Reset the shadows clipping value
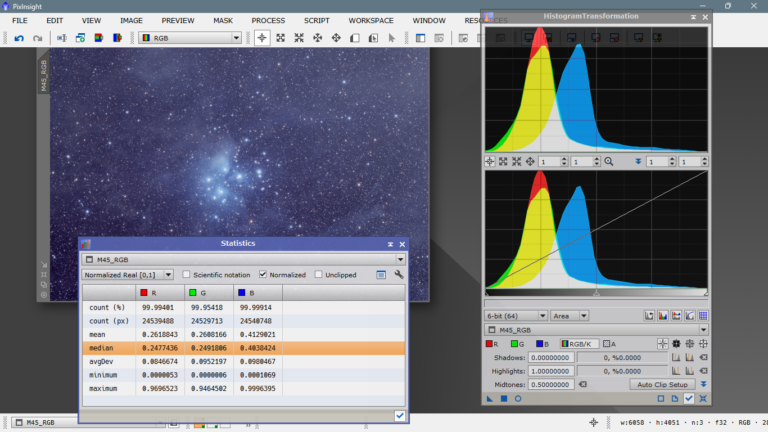Screen dimensions: 768x432 704,357
